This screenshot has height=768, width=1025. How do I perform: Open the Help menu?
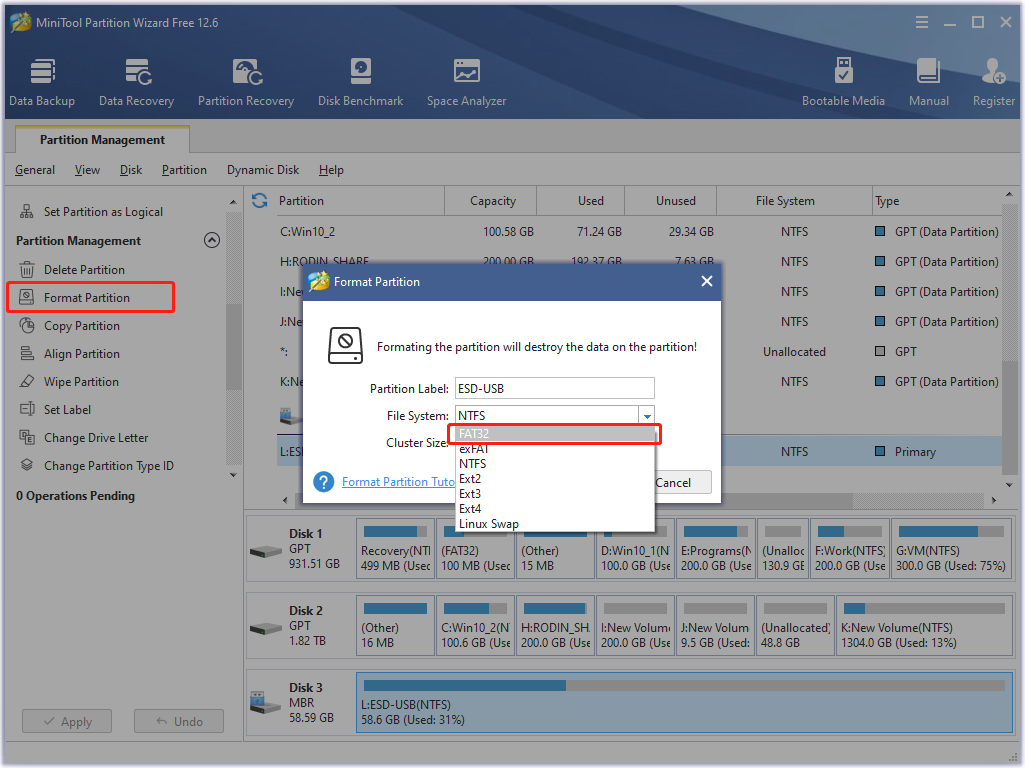[x=331, y=170]
